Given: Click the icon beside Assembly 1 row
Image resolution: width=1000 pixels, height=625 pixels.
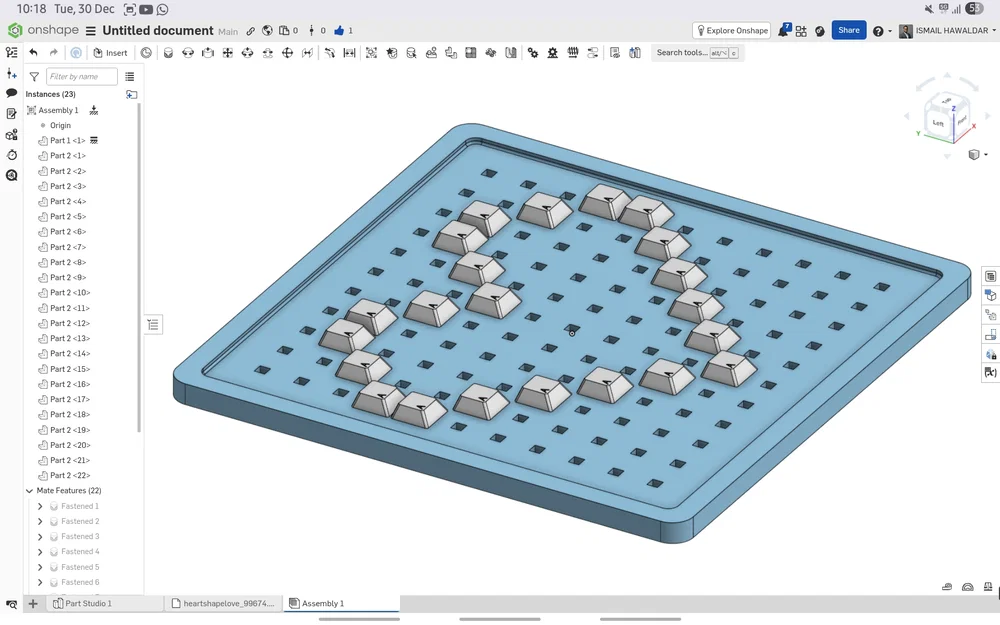Looking at the screenshot, I should 94,110.
